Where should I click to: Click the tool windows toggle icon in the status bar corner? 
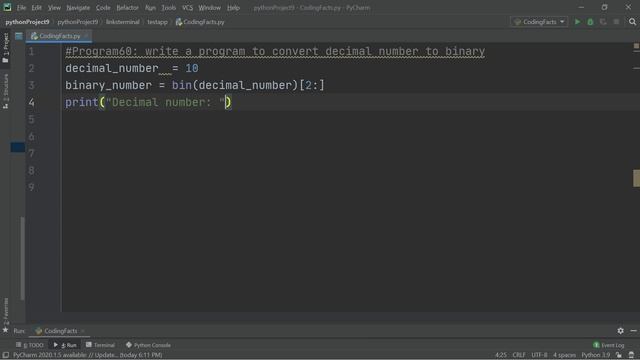click(5, 355)
